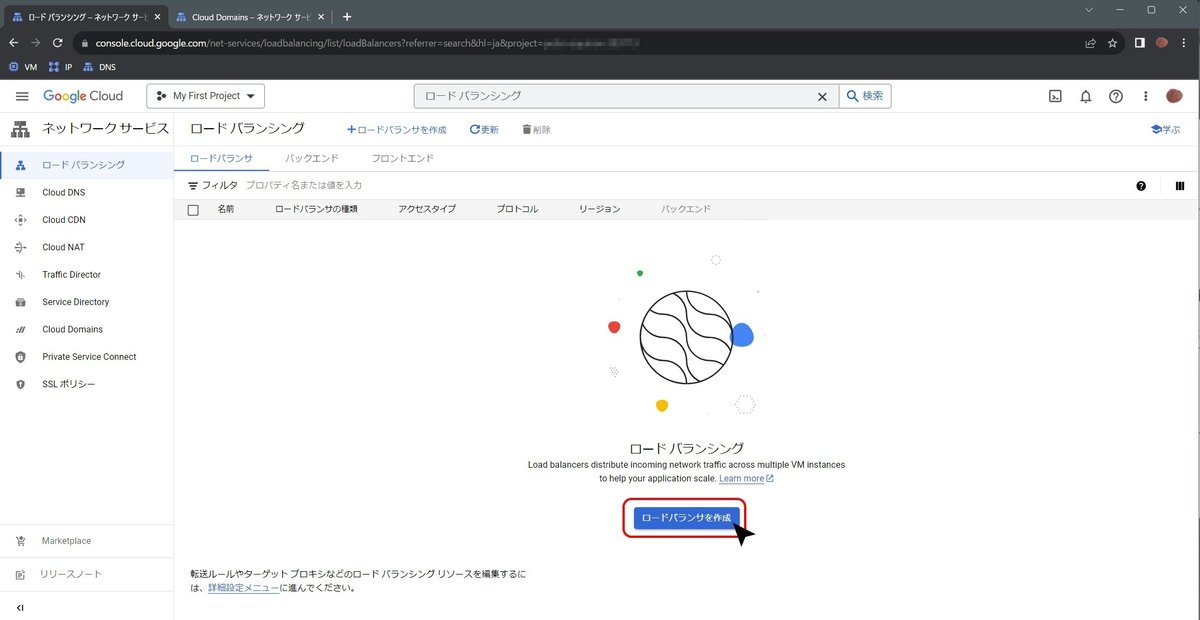Open Private Service Connect in the sidebar
1200x620 pixels.
pos(87,357)
